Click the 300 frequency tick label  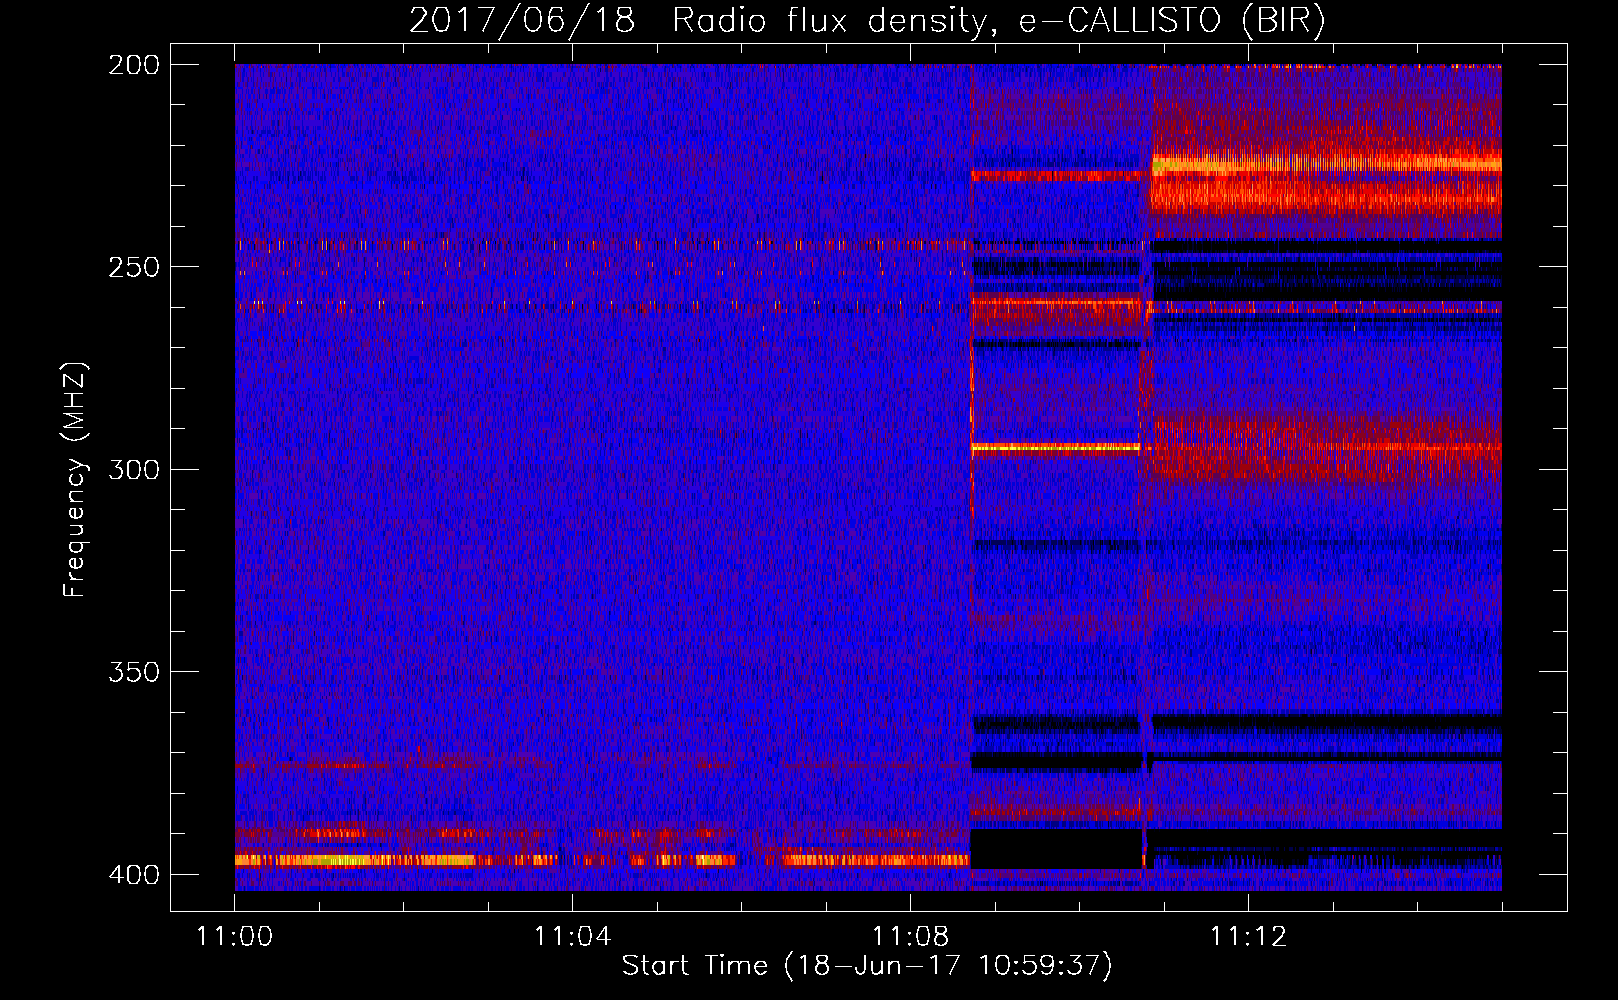(x=134, y=469)
